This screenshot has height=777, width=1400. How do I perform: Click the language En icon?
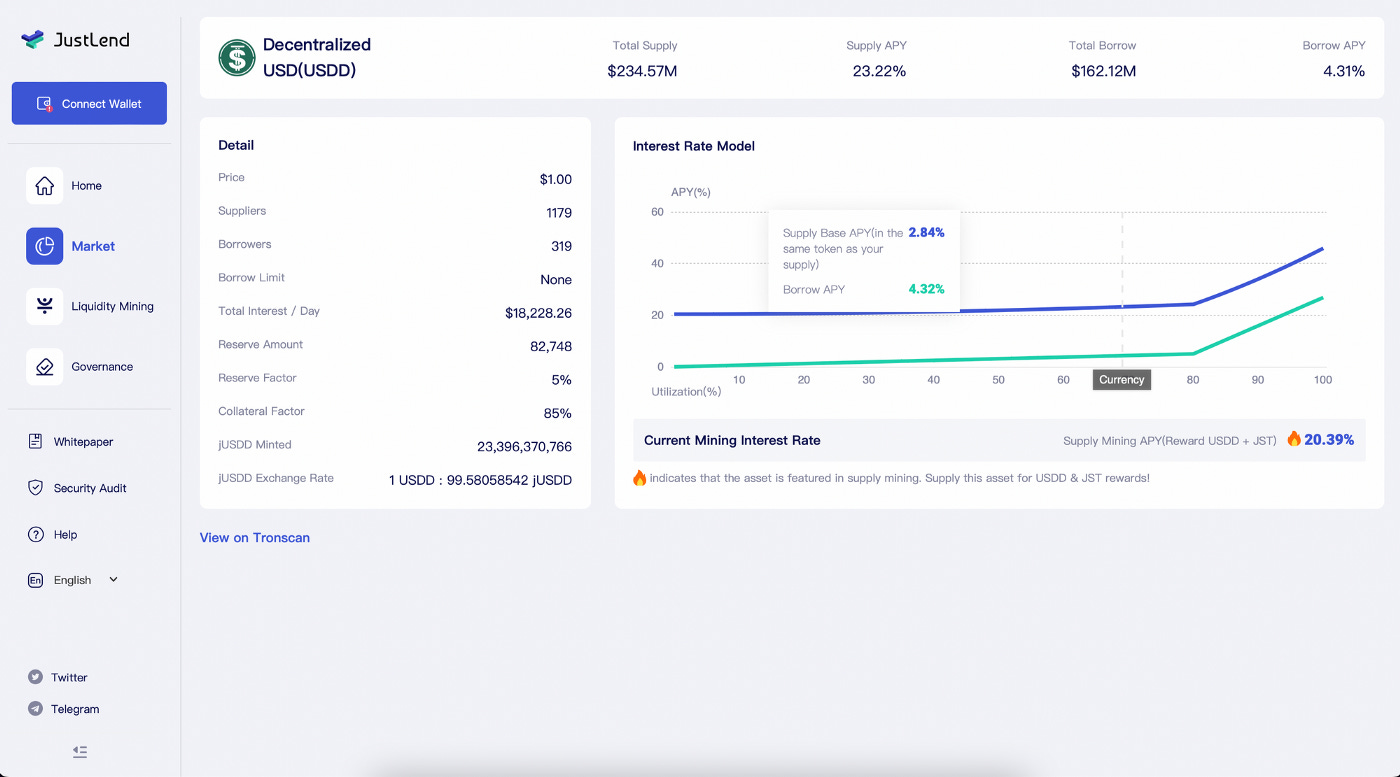(35, 580)
